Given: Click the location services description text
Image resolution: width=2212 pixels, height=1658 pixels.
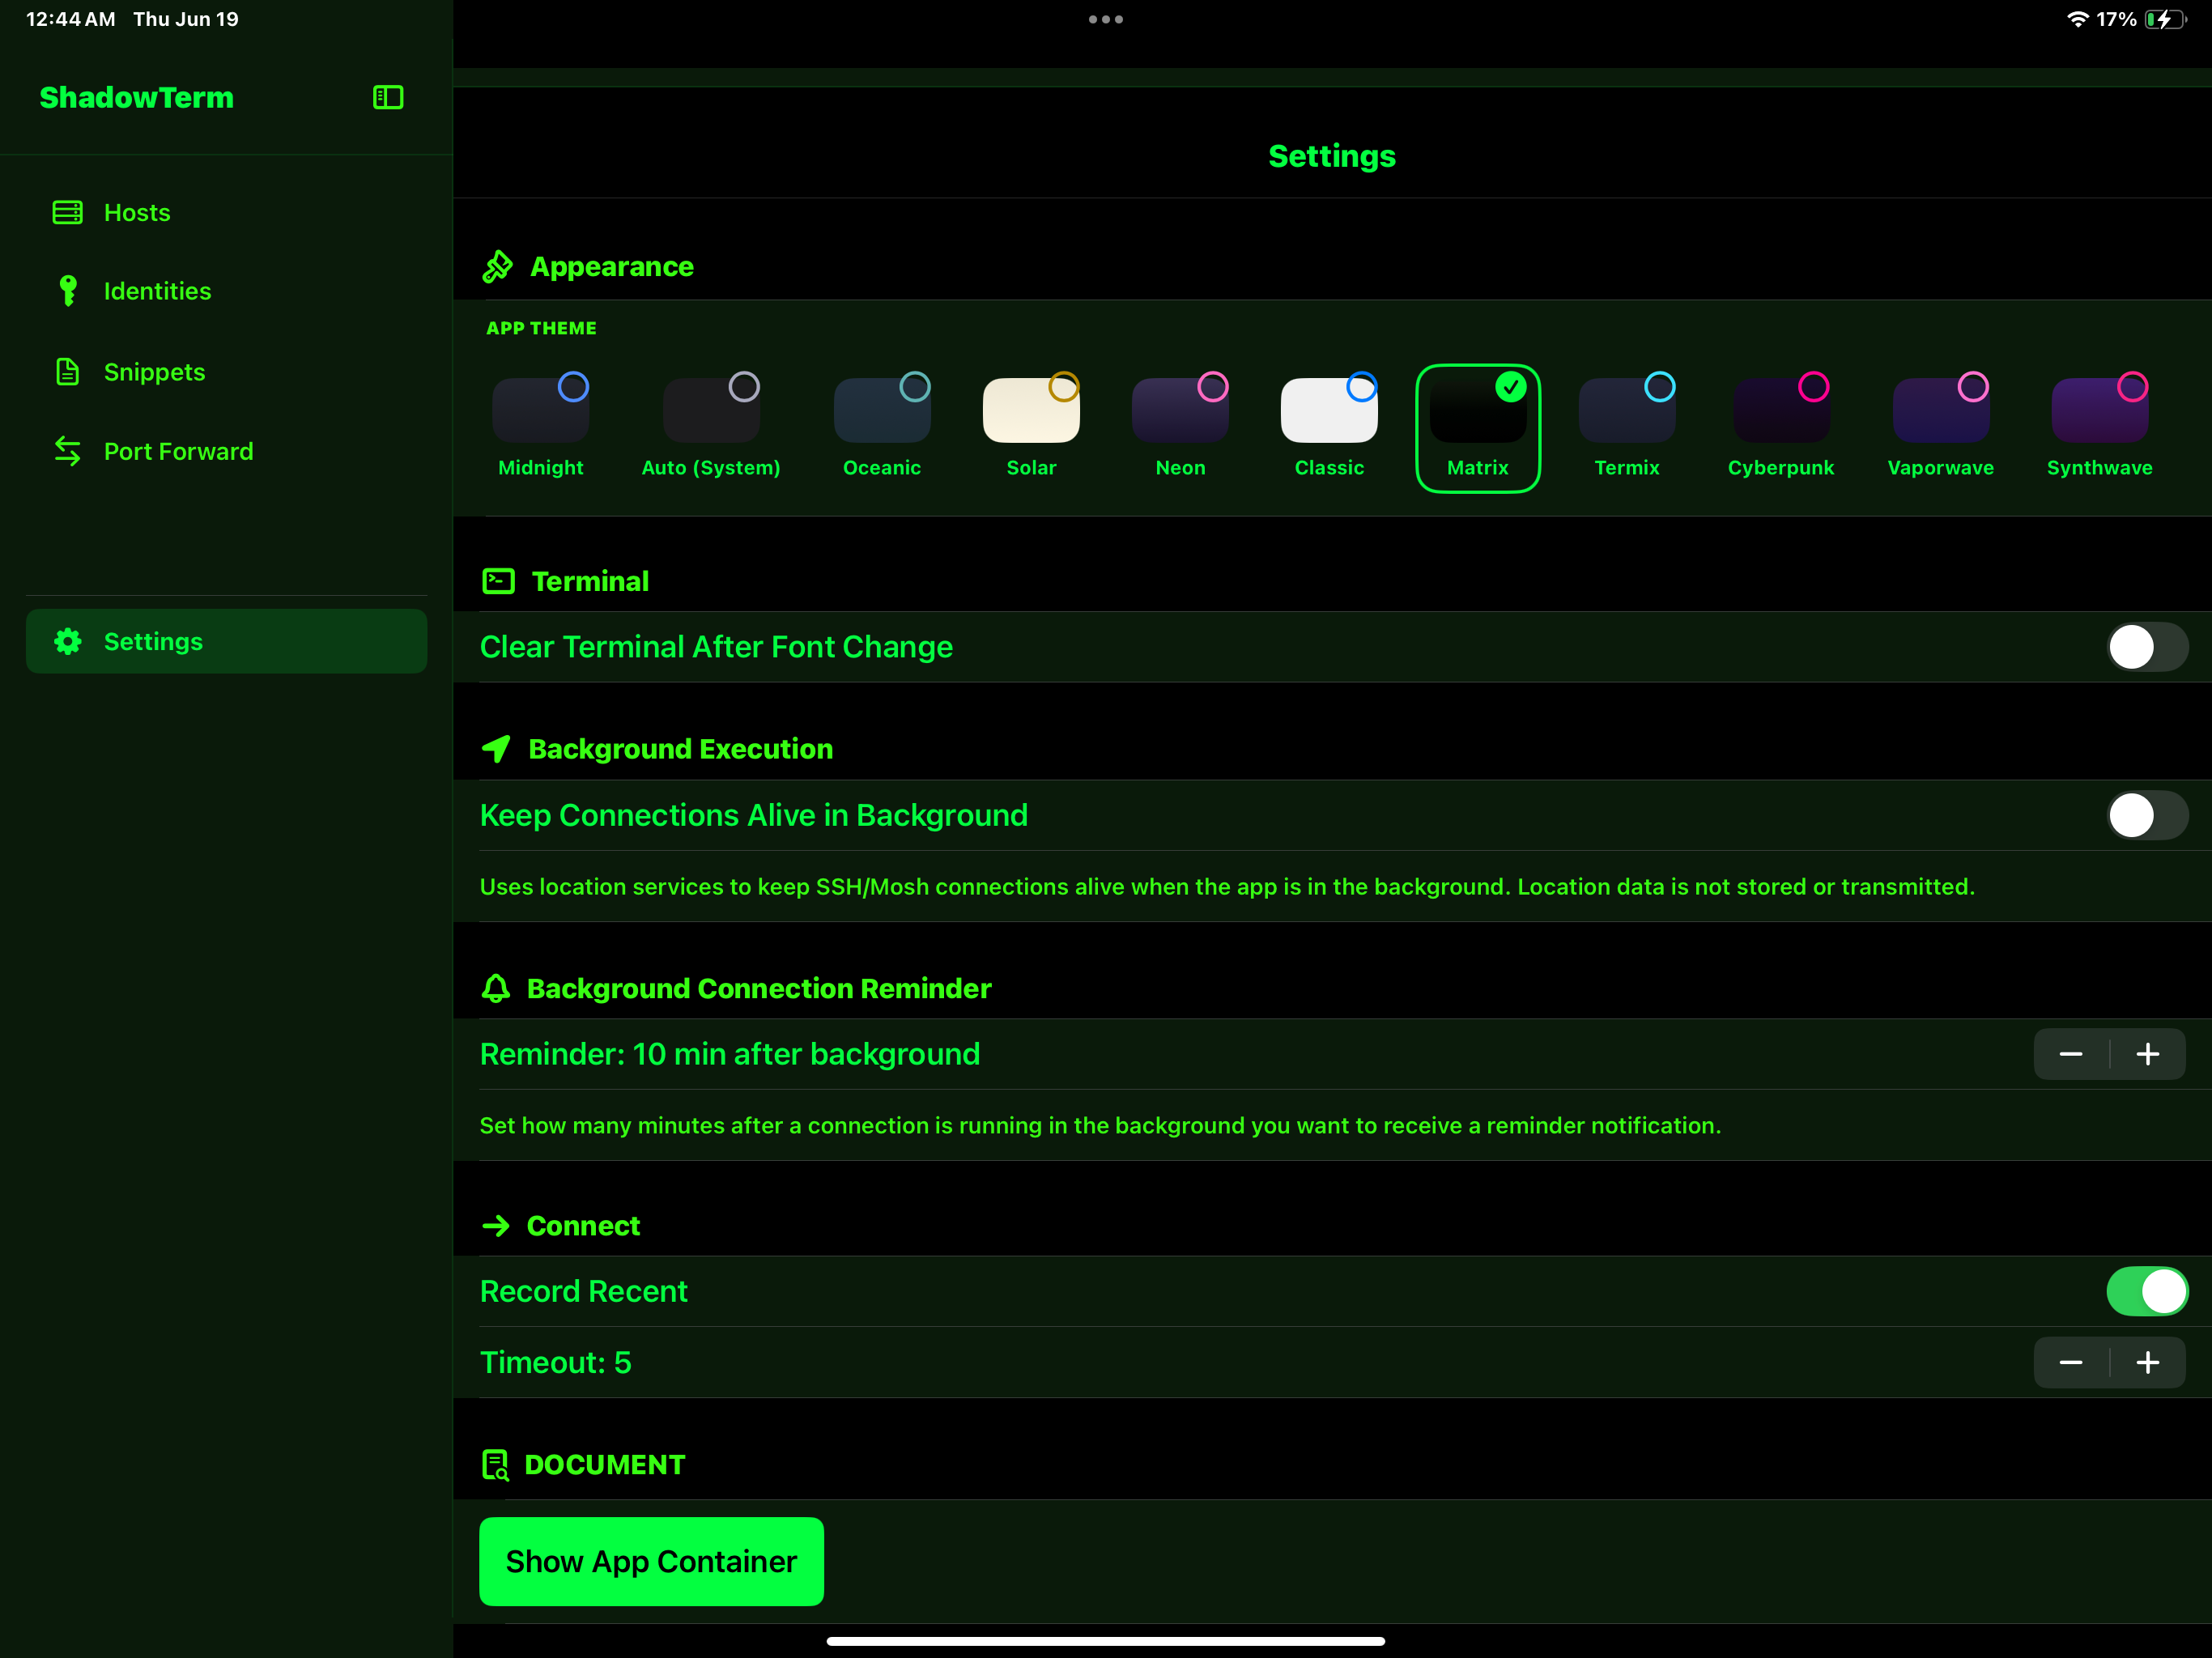Looking at the screenshot, I should tap(1227, 887).
